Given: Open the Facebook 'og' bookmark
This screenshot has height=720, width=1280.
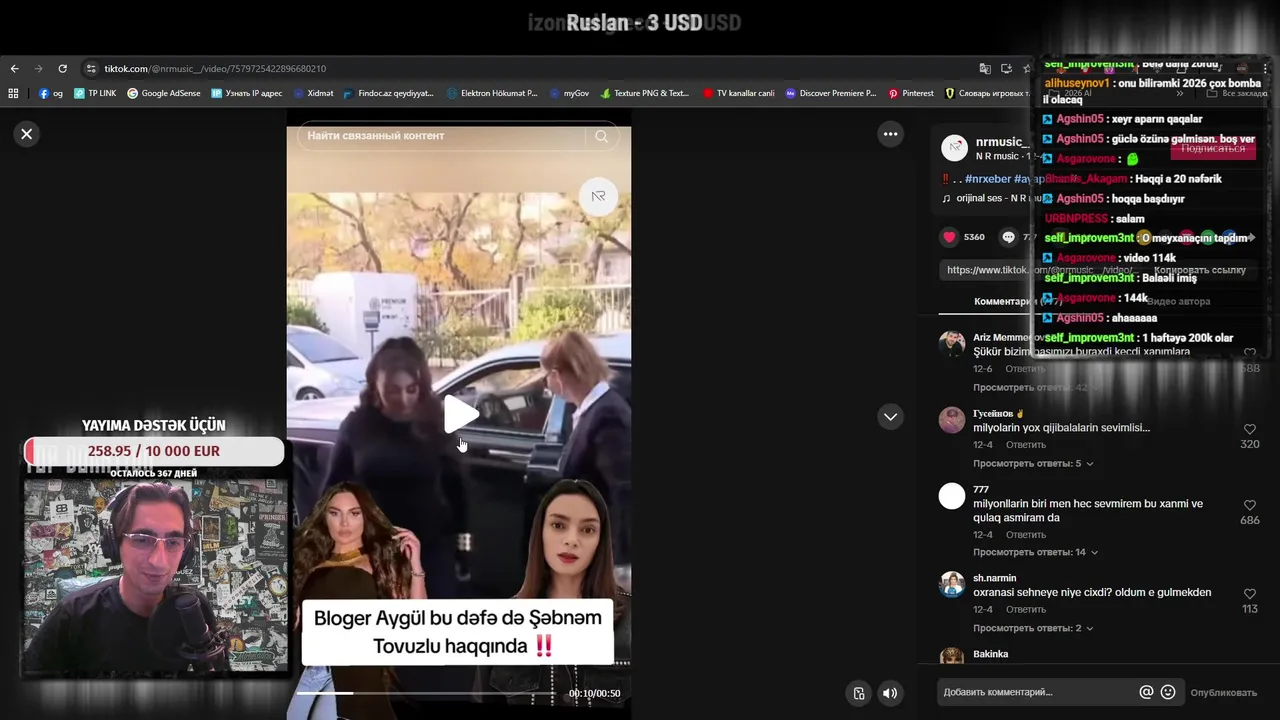Looking at the screenshot, I should tap(51, 93).
